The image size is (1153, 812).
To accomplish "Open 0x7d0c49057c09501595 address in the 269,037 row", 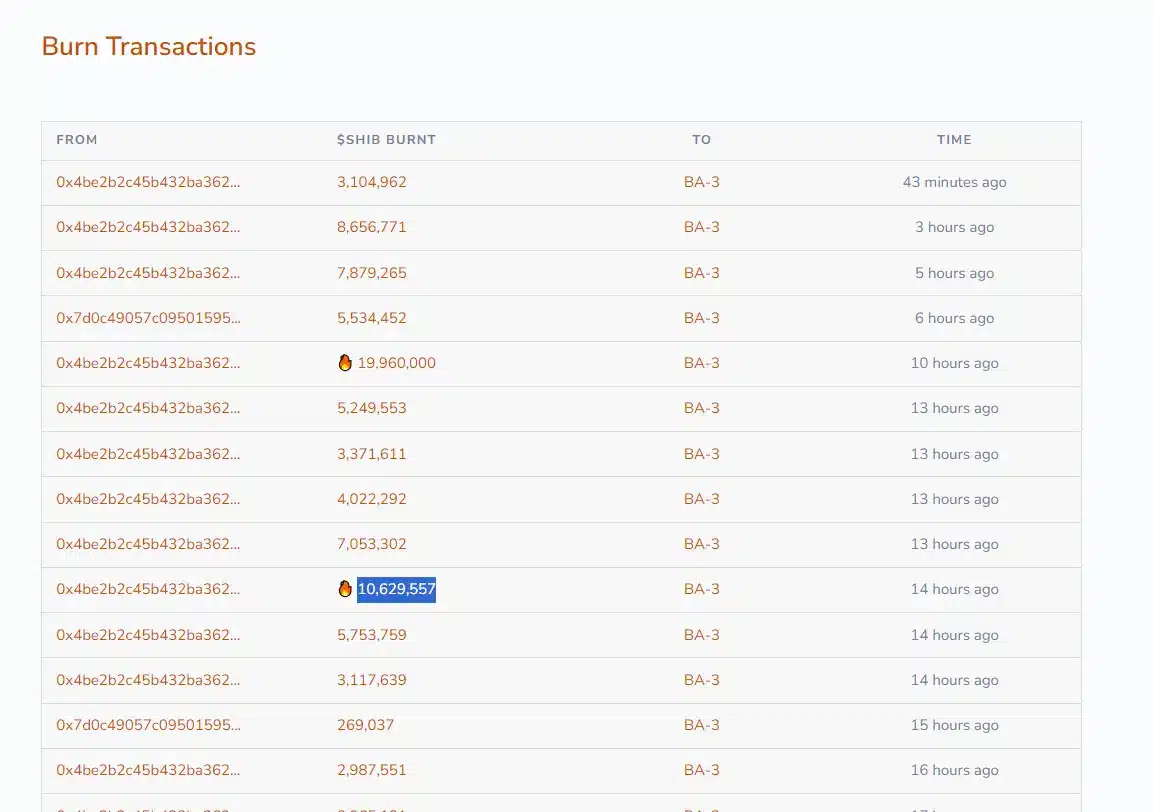I will point(148,724).
